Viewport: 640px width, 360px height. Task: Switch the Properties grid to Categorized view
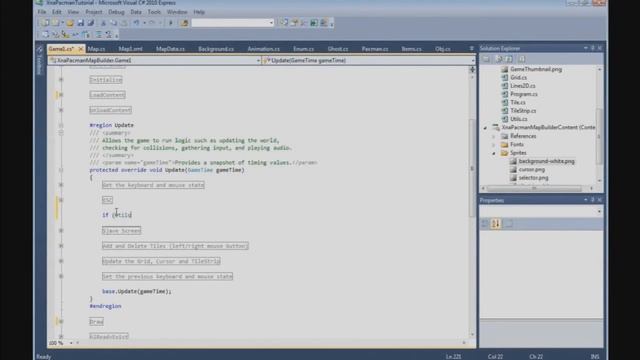click(485, 224)
